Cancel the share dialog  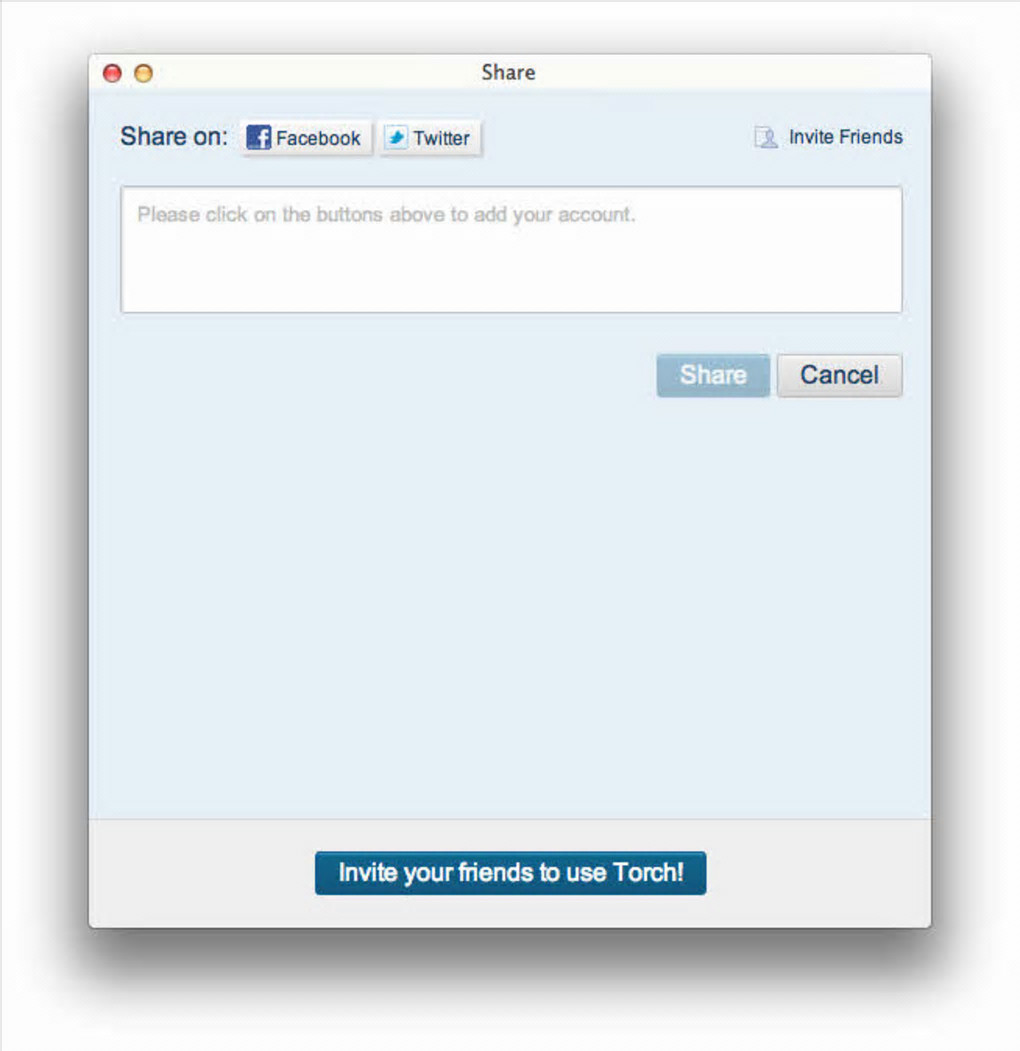point(840,375)
